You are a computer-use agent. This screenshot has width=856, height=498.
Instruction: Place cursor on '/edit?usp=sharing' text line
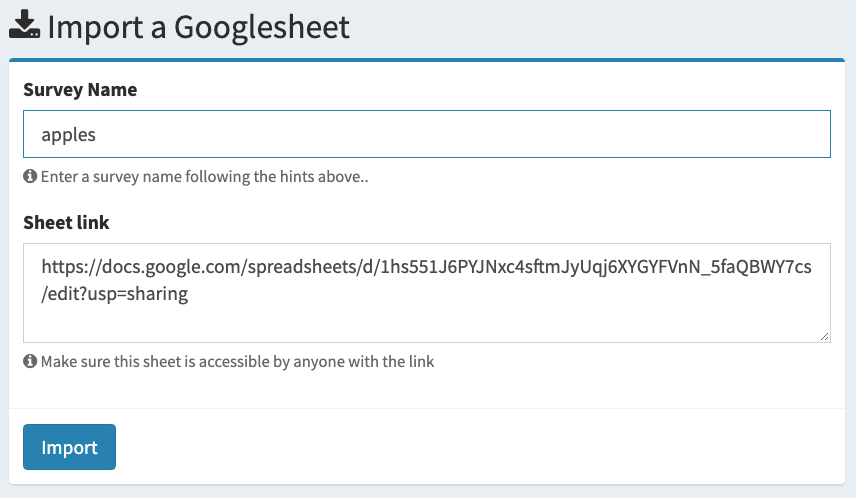(115, 294)
